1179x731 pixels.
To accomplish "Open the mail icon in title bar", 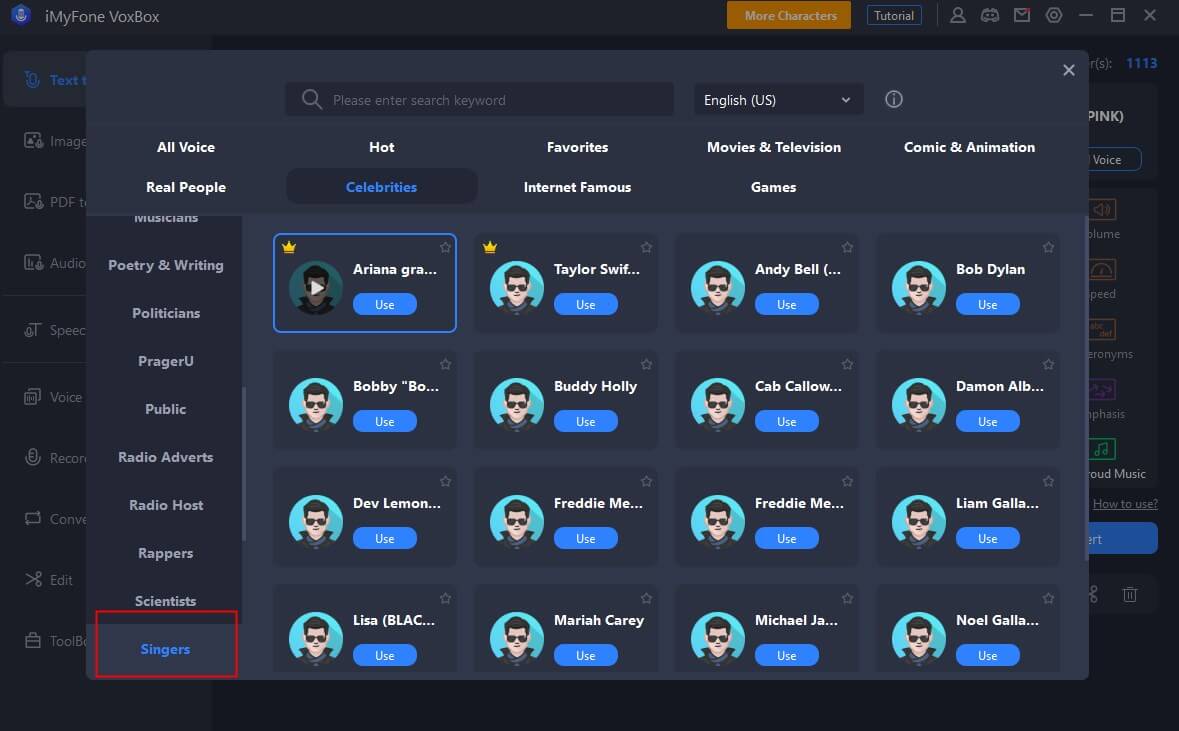I will point(1021,15).
